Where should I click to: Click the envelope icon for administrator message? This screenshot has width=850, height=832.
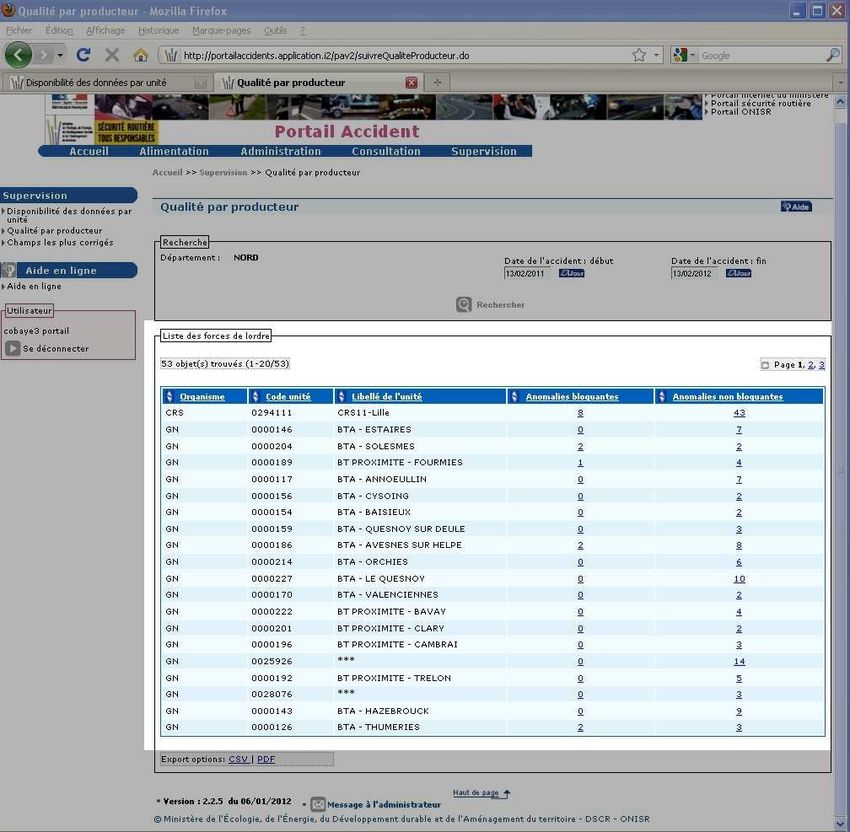point(318,804)
